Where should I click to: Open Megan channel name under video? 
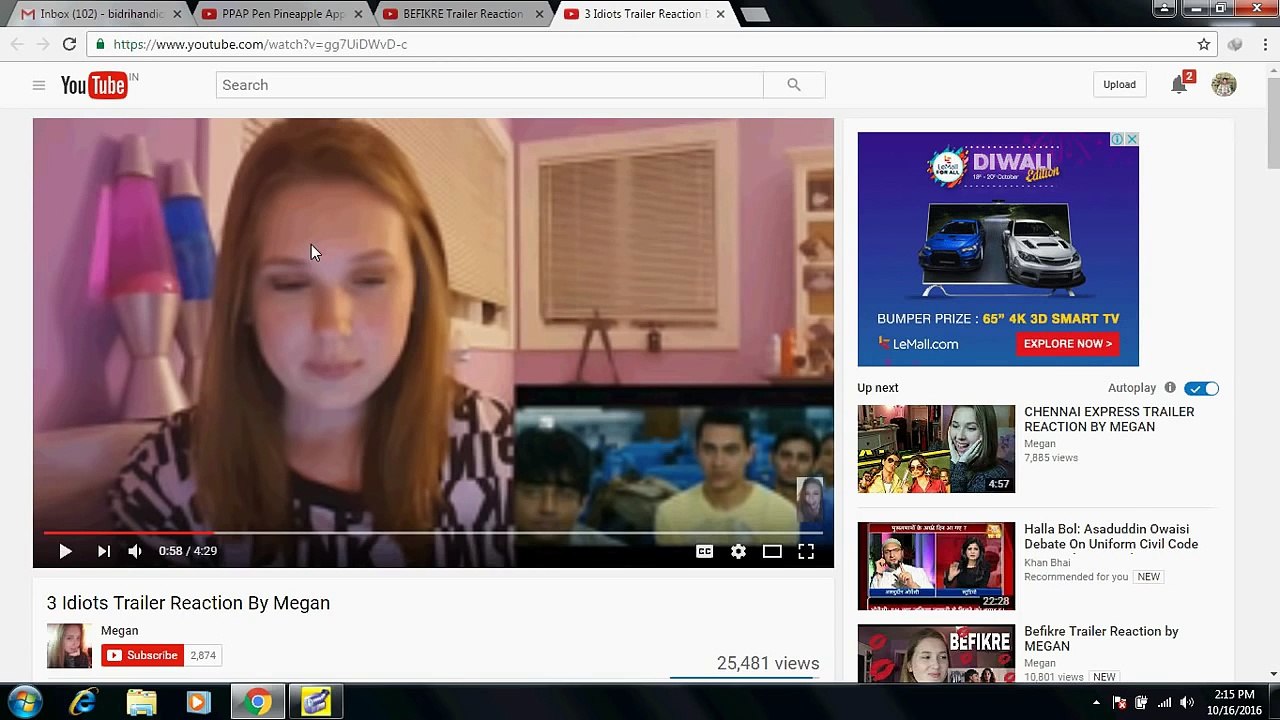tap(119, 631)
